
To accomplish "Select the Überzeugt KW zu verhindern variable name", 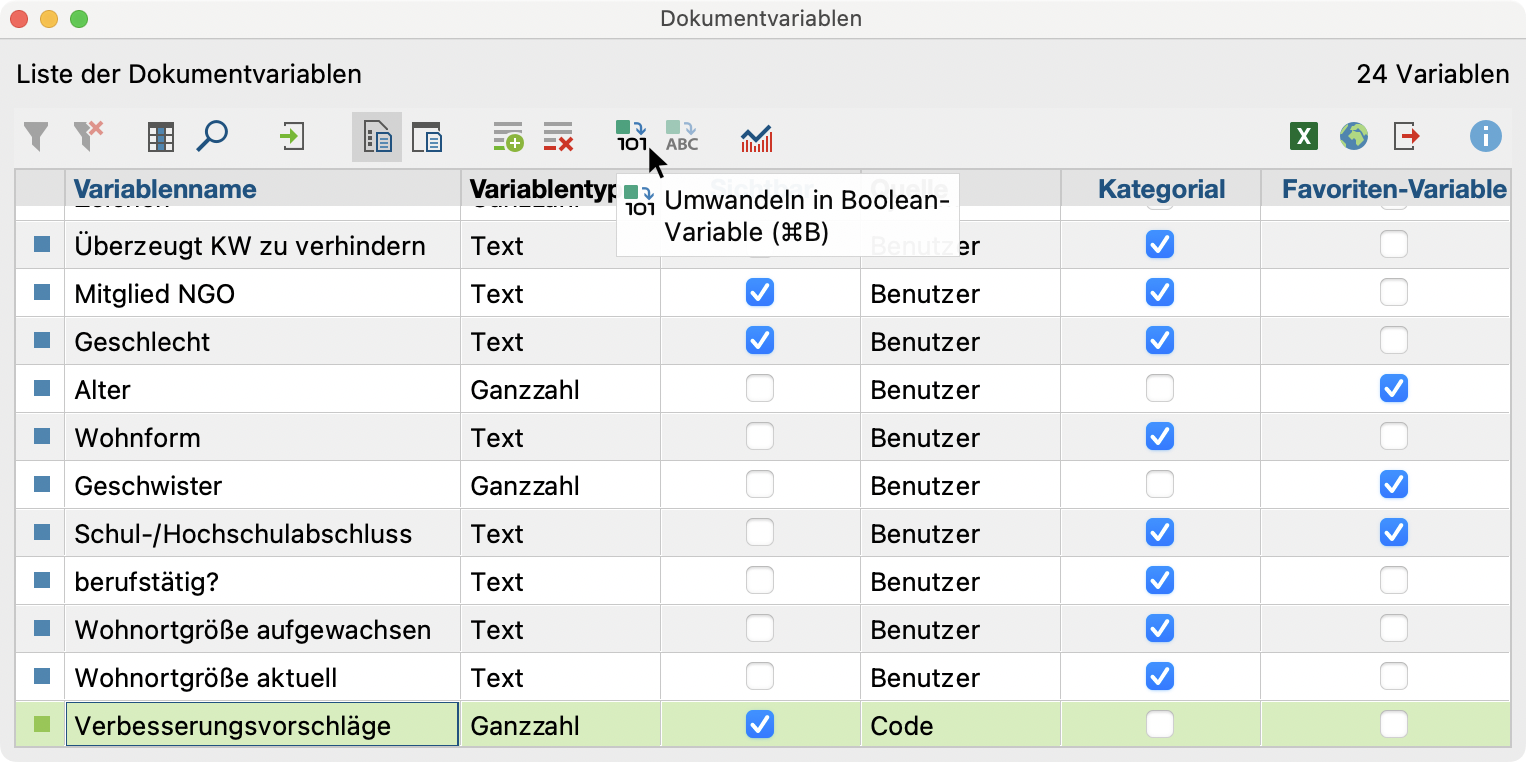I will pyautogui.click(x=250, y=245).
